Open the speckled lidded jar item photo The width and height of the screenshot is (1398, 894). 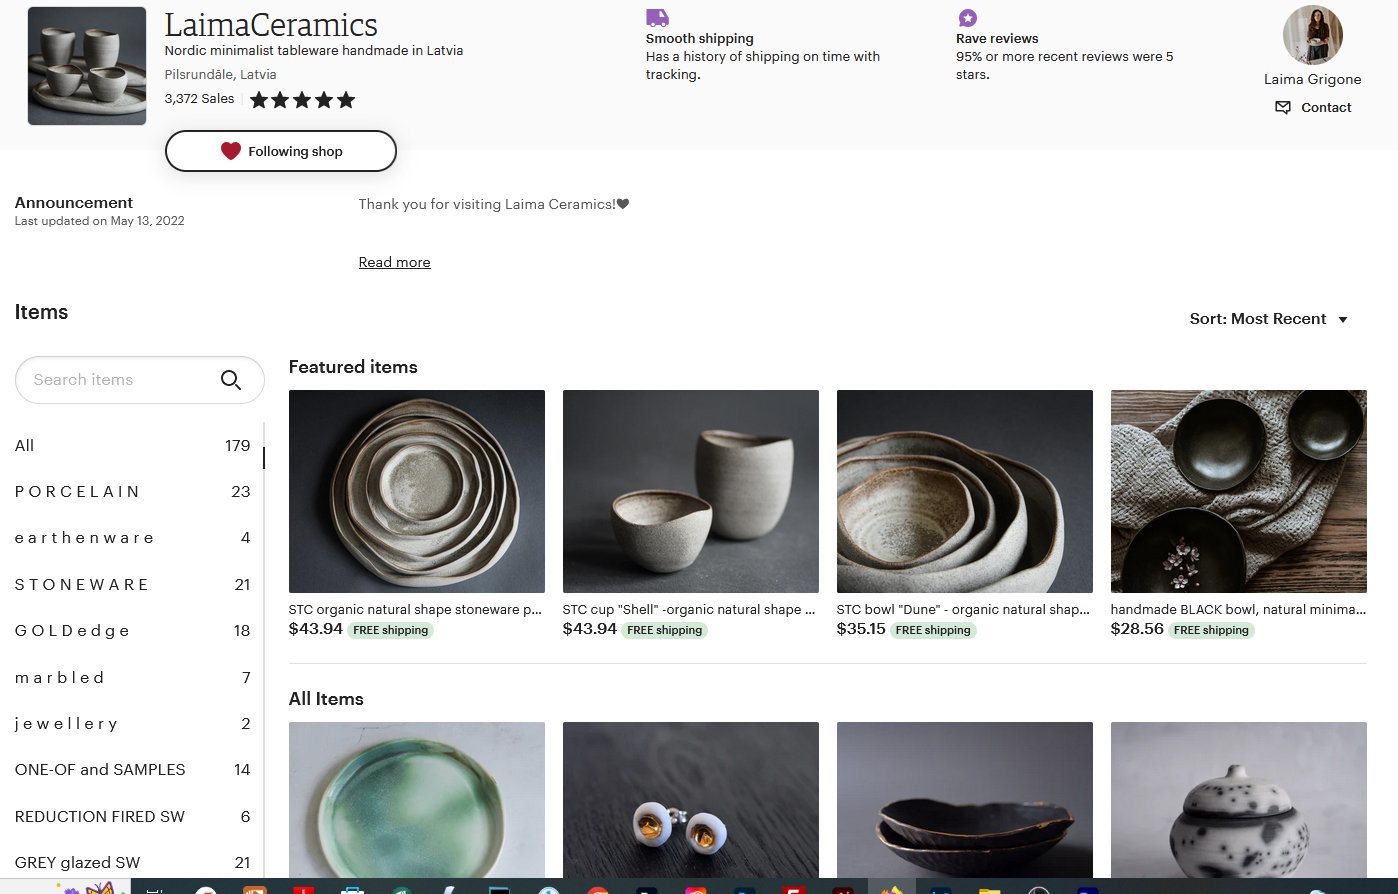coord(1238,800)
